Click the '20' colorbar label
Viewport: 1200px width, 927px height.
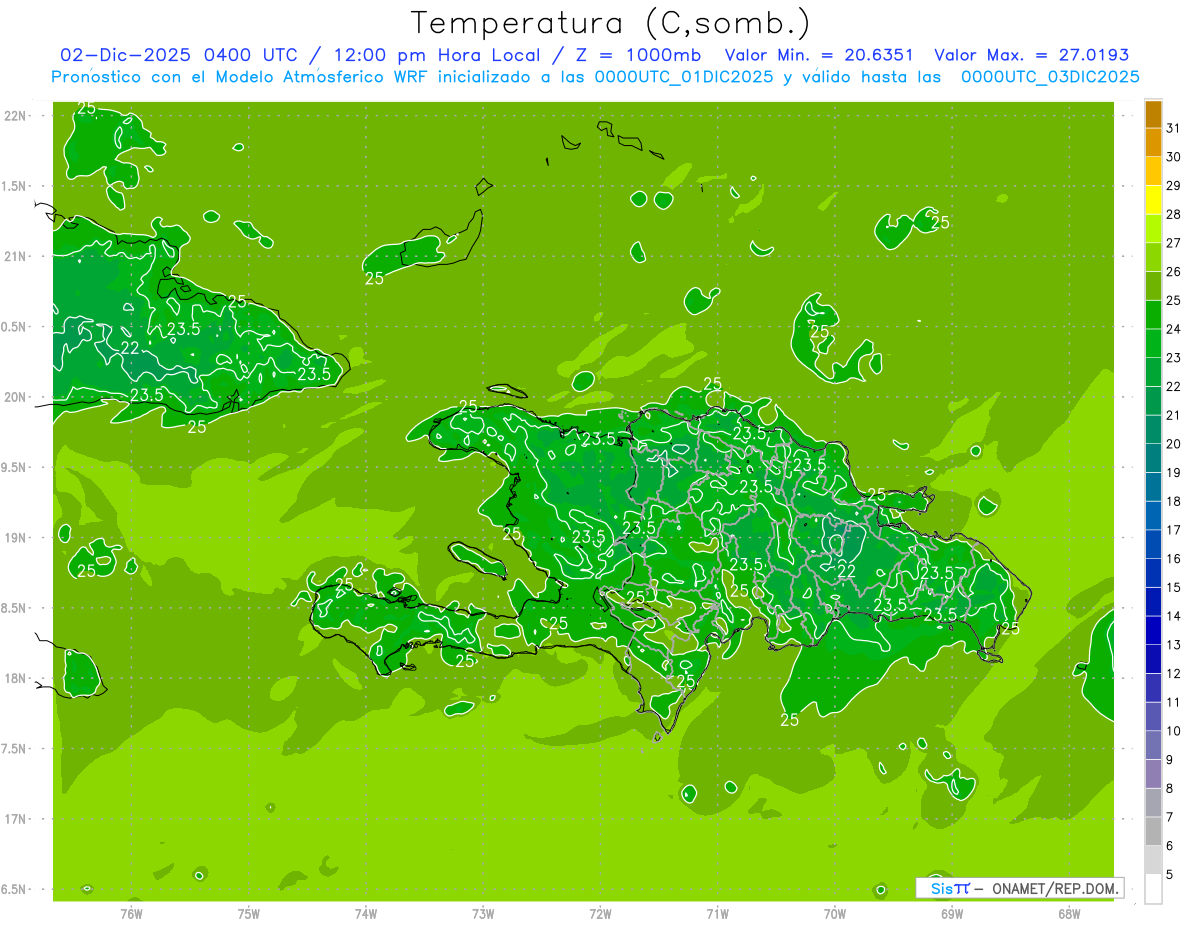tap(1174, 444)
